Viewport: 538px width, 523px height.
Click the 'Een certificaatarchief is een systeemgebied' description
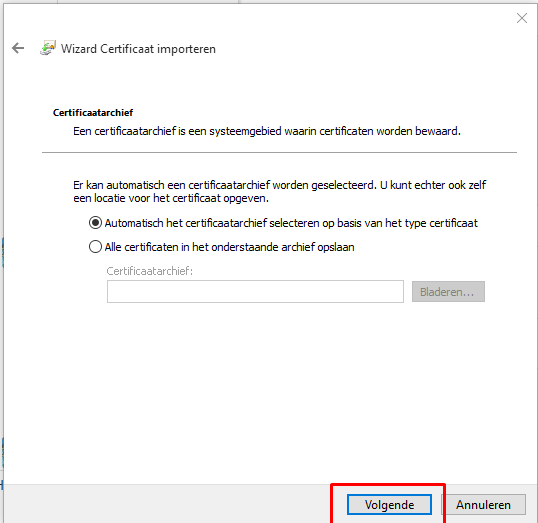[x=267, y=131]
